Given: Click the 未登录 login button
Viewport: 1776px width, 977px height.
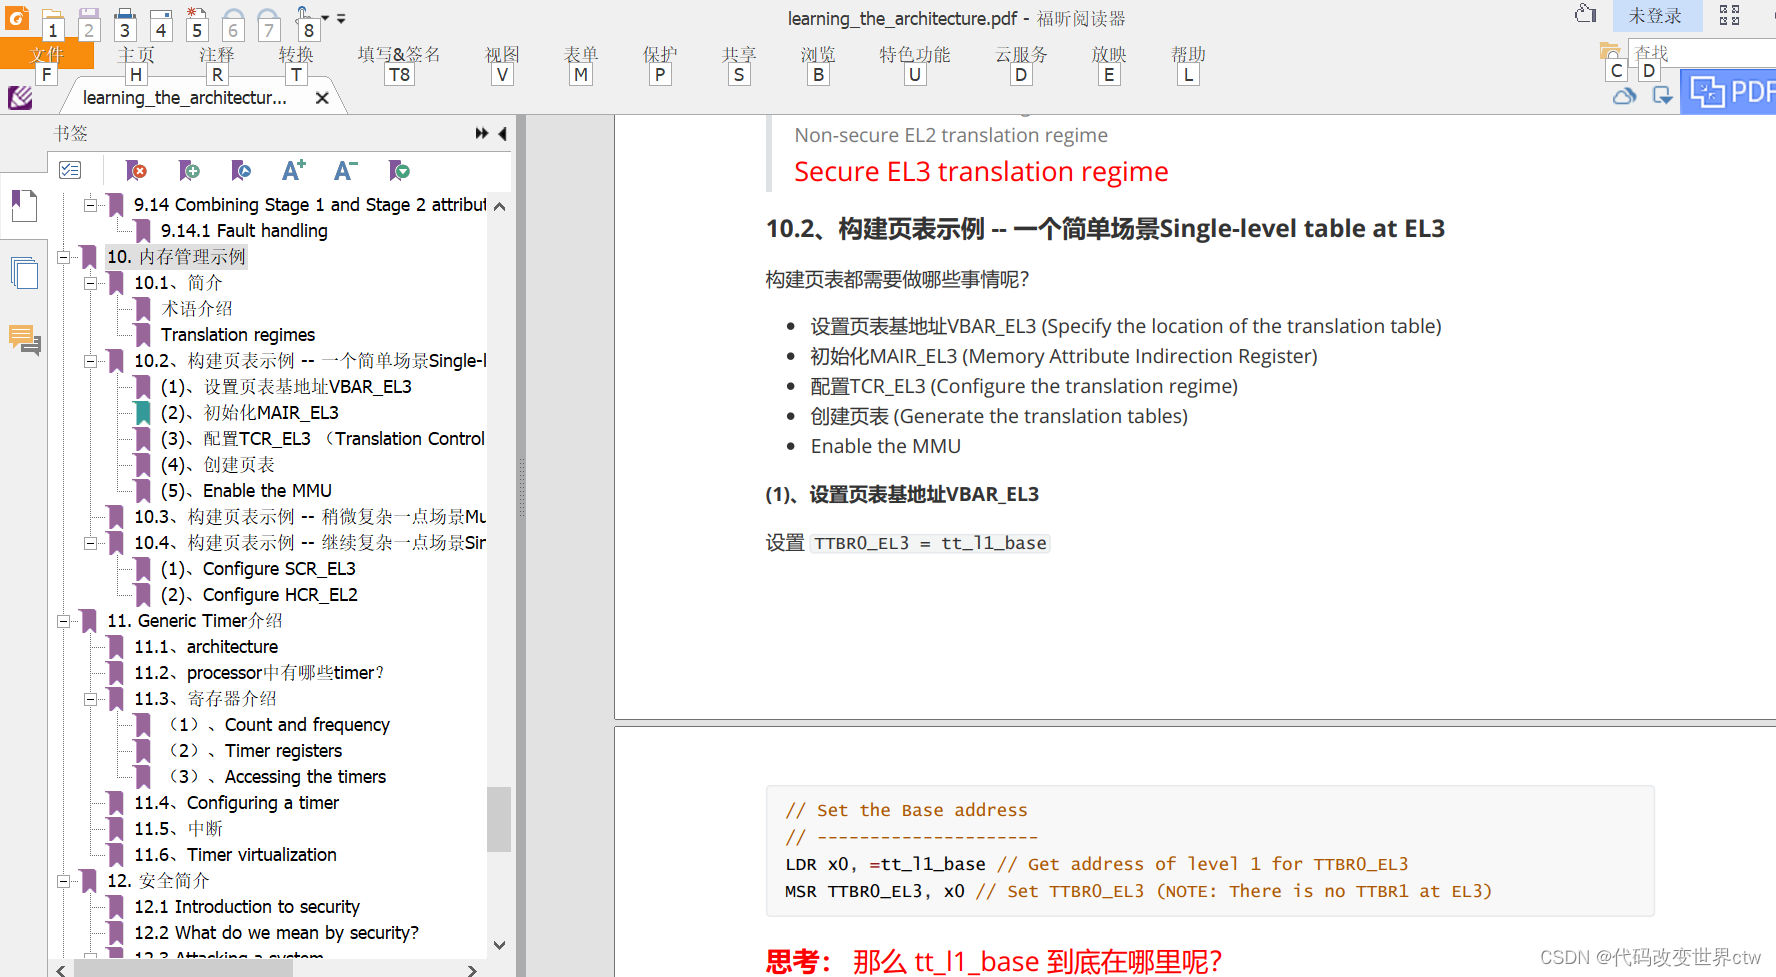Looking at the screenshot, I should 1656,16.
